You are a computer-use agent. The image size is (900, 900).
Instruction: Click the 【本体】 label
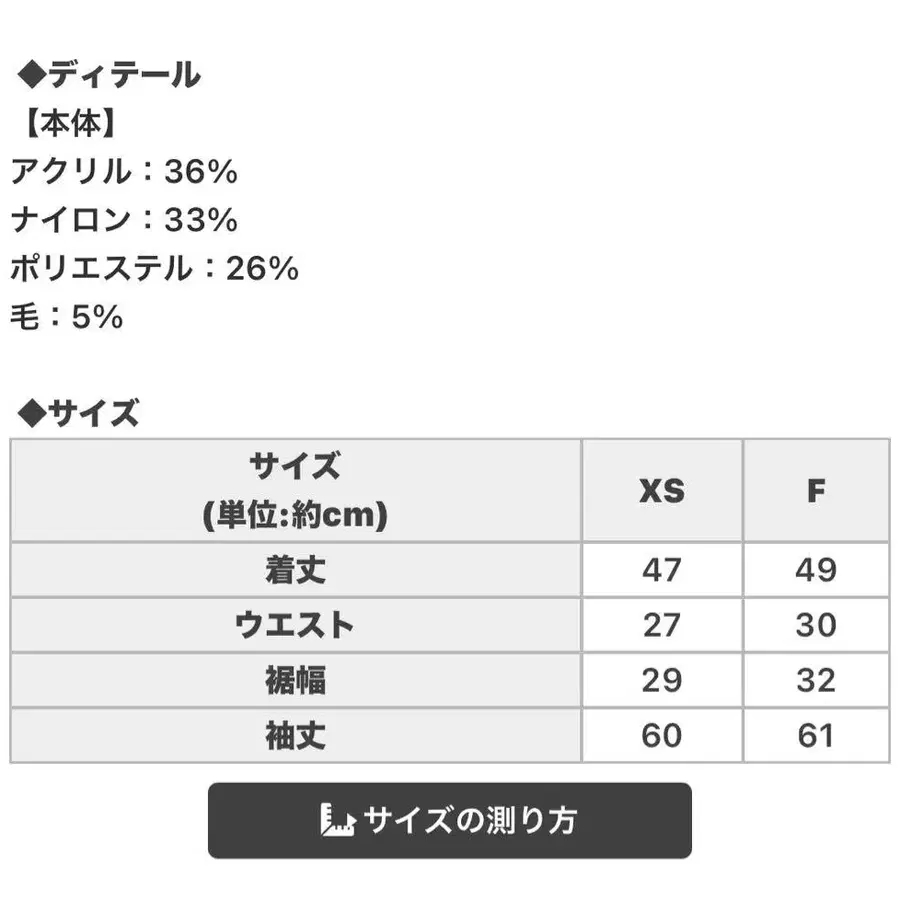coord(70,125)
